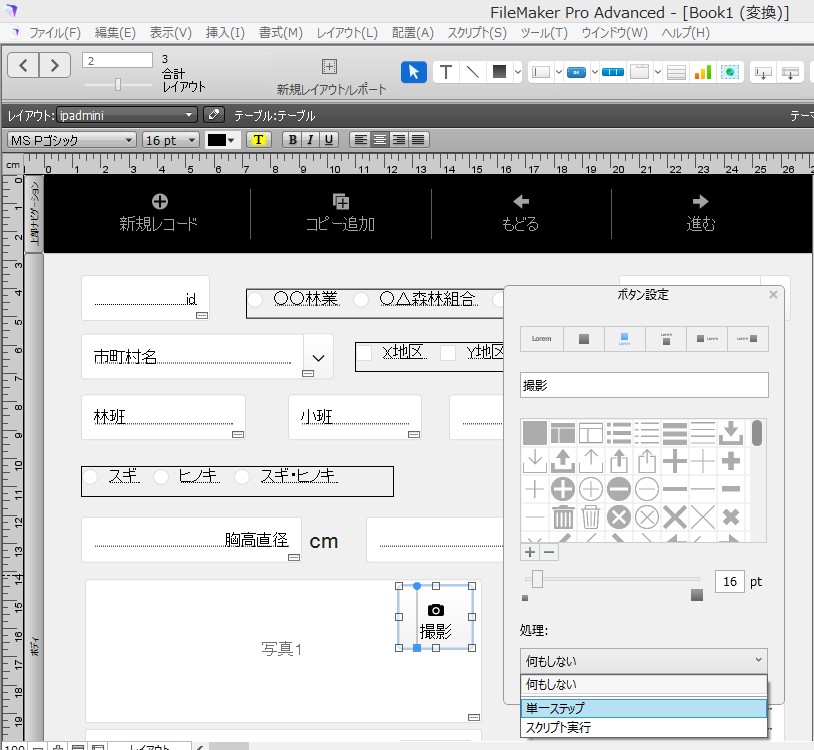Open the スクリプト(S) menu
Image resolution: width=814 pixels, height=750 pixels.
[x=477, y=33]
